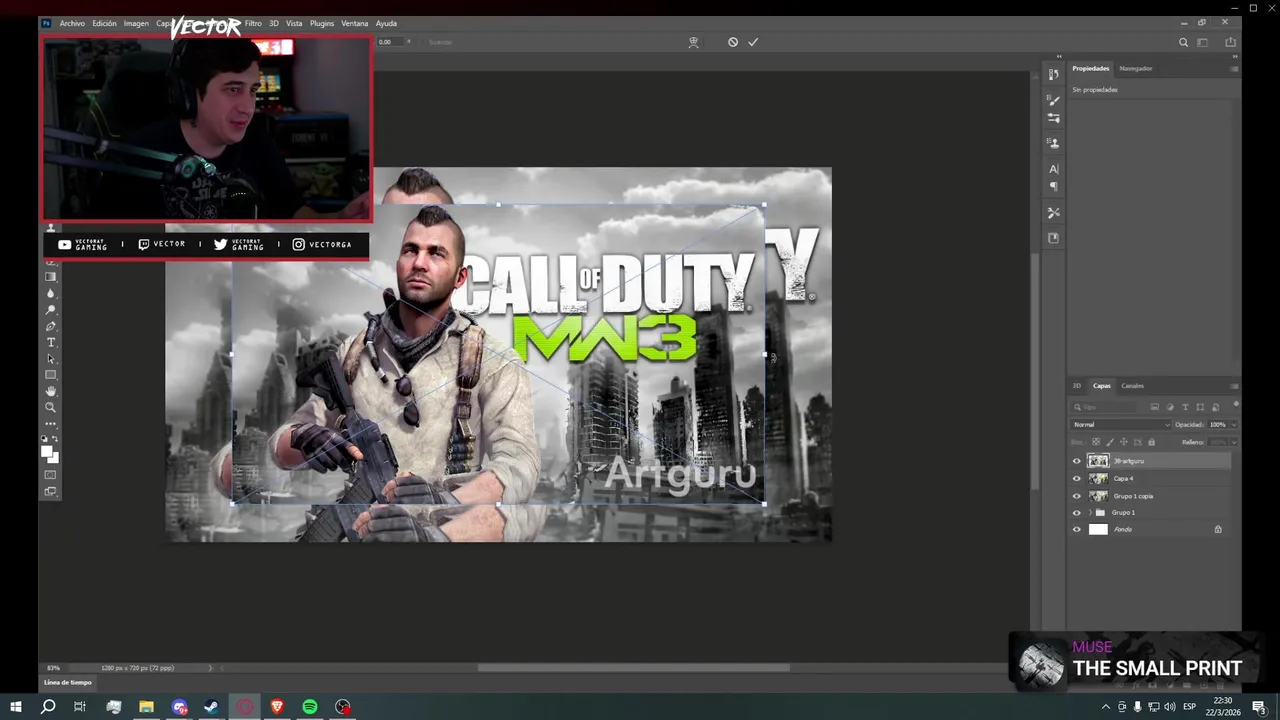Hide the Capa 4 layer
The width and height of the screenshot is (1280, 720).
(x=1077, y=478)
